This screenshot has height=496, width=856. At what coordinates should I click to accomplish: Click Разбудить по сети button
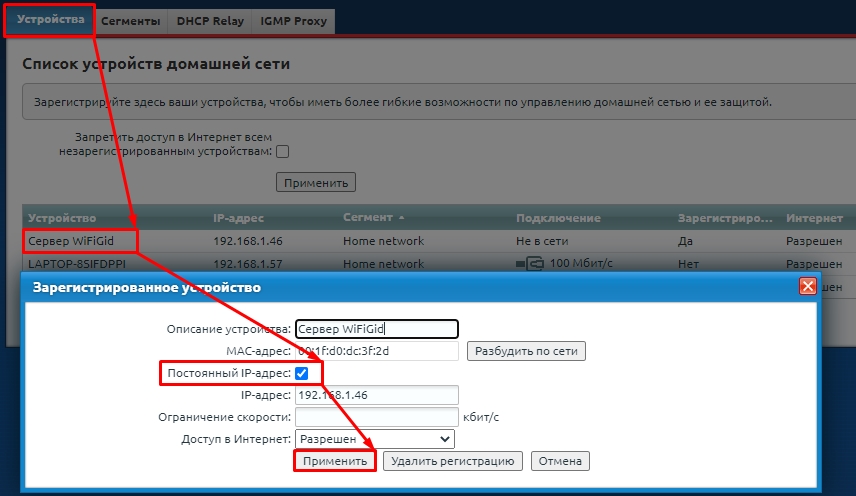tap(526, 351)
